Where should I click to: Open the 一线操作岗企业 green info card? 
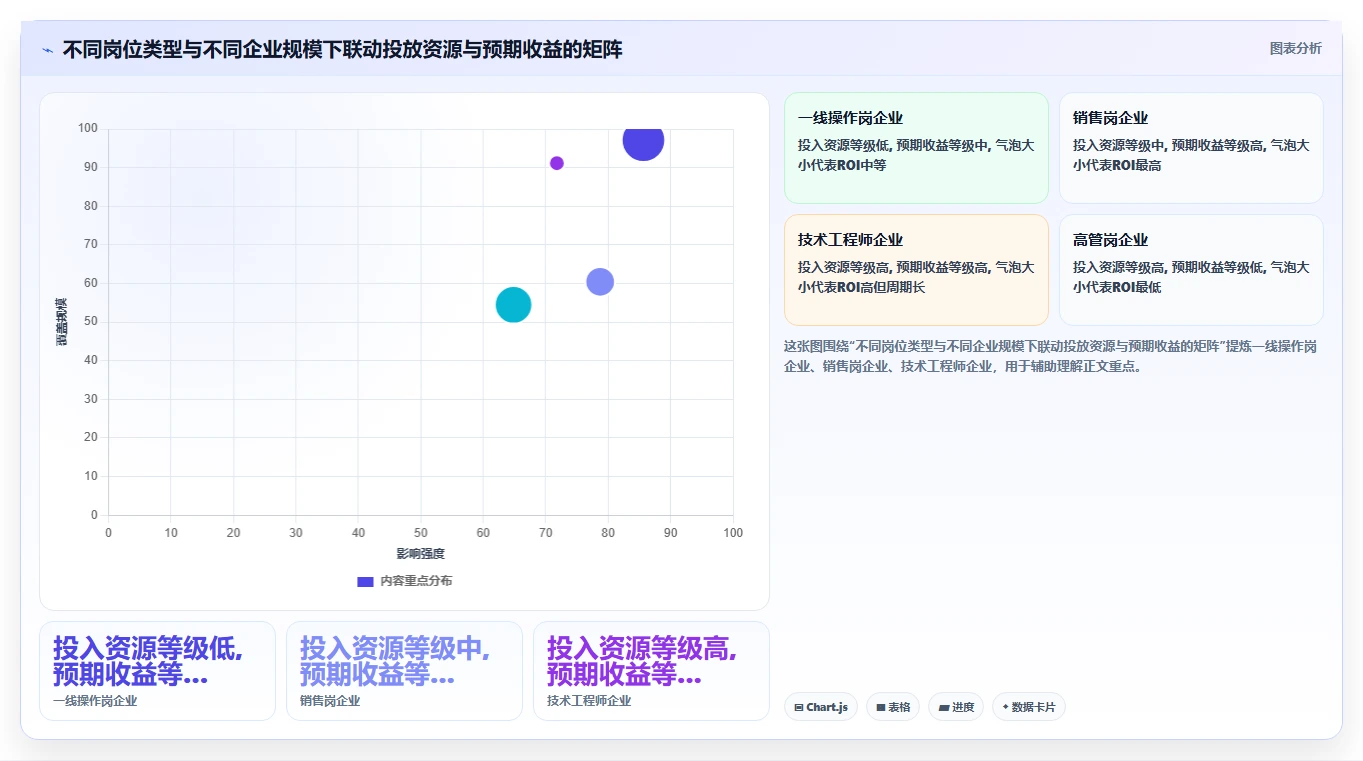pos(916,148)
